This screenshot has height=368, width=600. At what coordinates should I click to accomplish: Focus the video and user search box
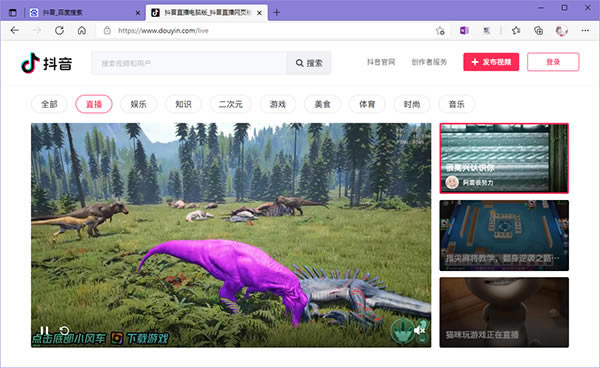pyautogui.click(x=189, y=63)
